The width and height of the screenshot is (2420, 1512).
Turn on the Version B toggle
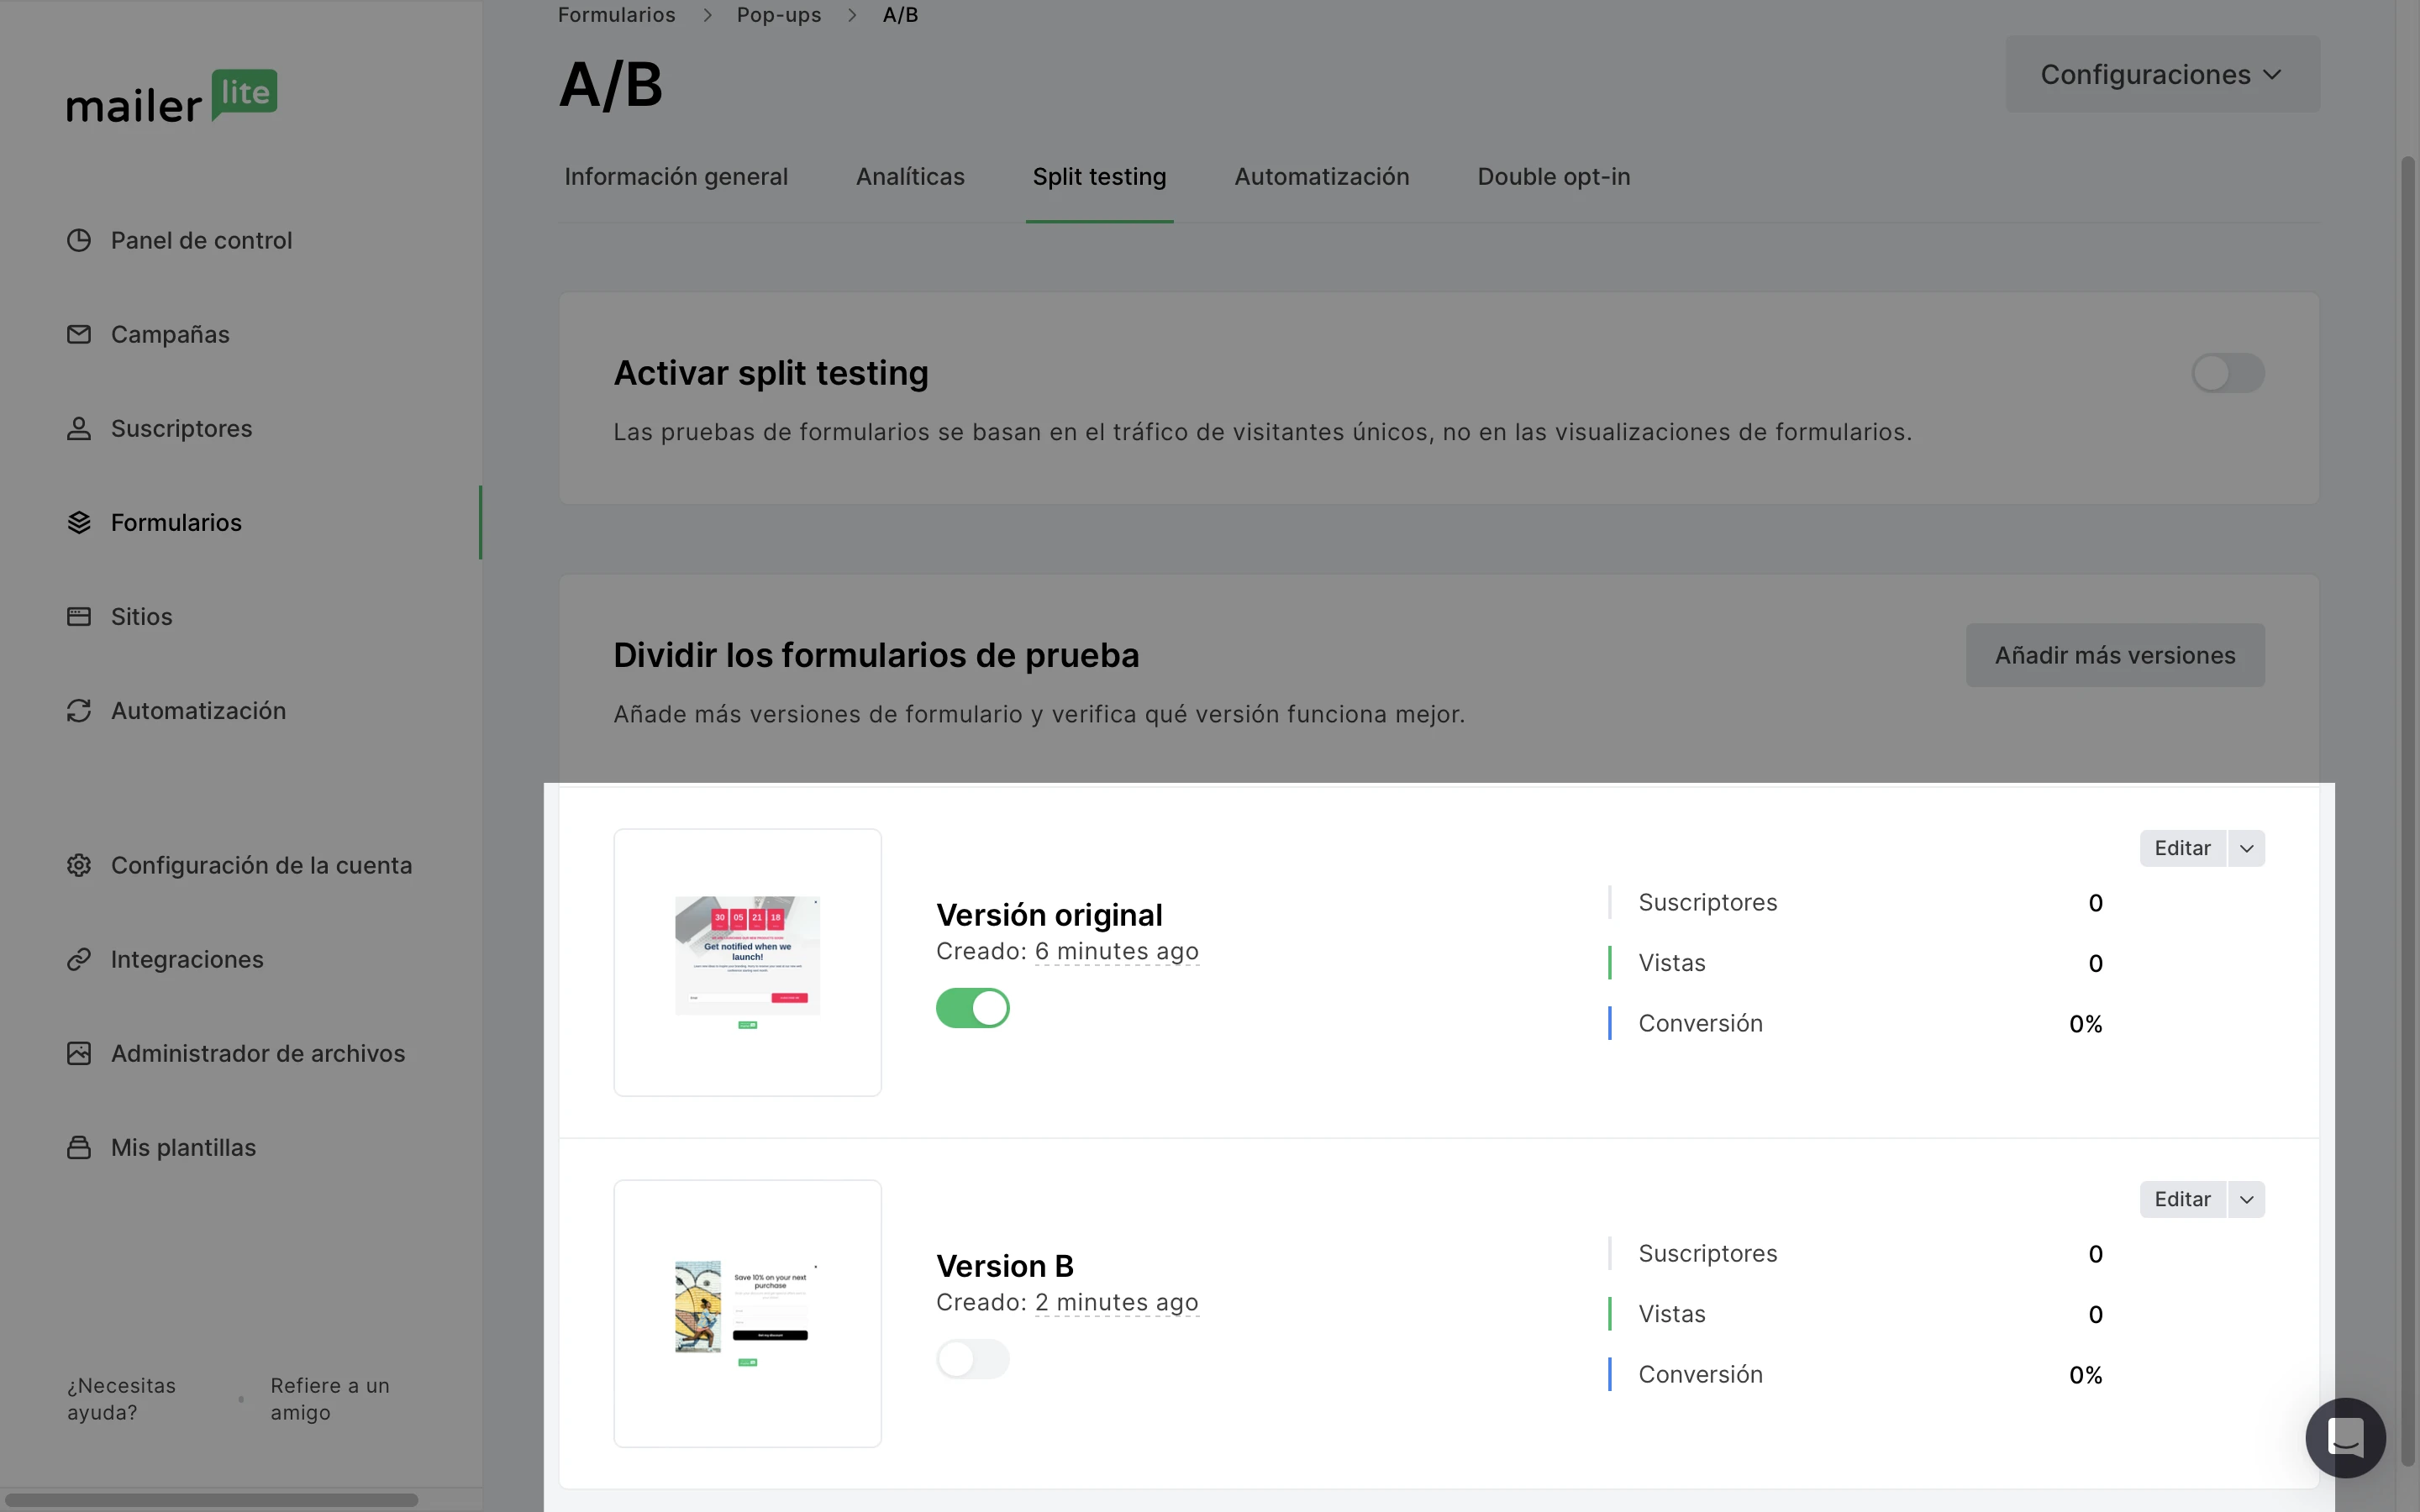(972, 1359)
